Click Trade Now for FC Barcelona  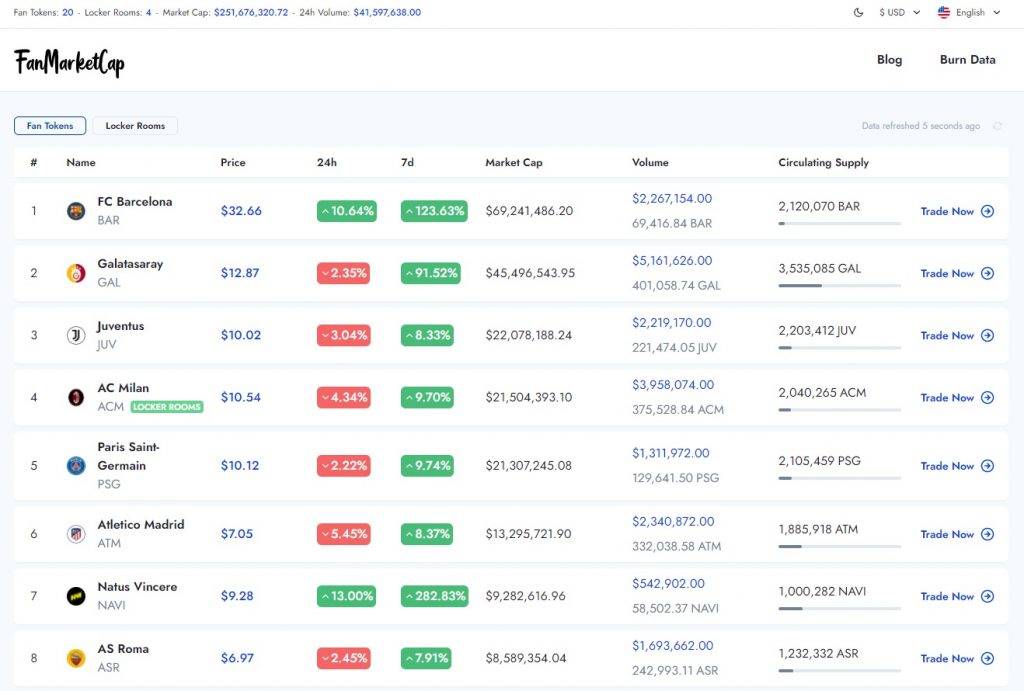[x=957, y=211]
